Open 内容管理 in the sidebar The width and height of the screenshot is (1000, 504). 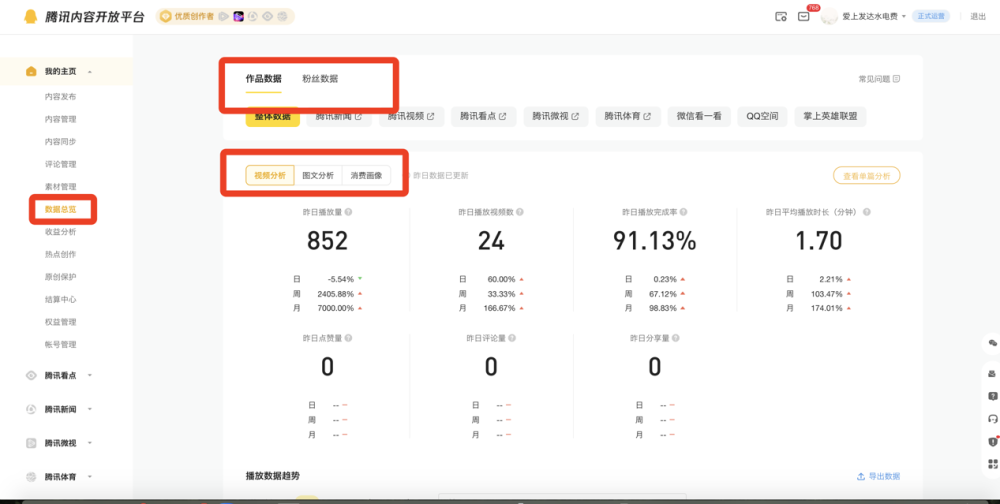click(61, 119)
